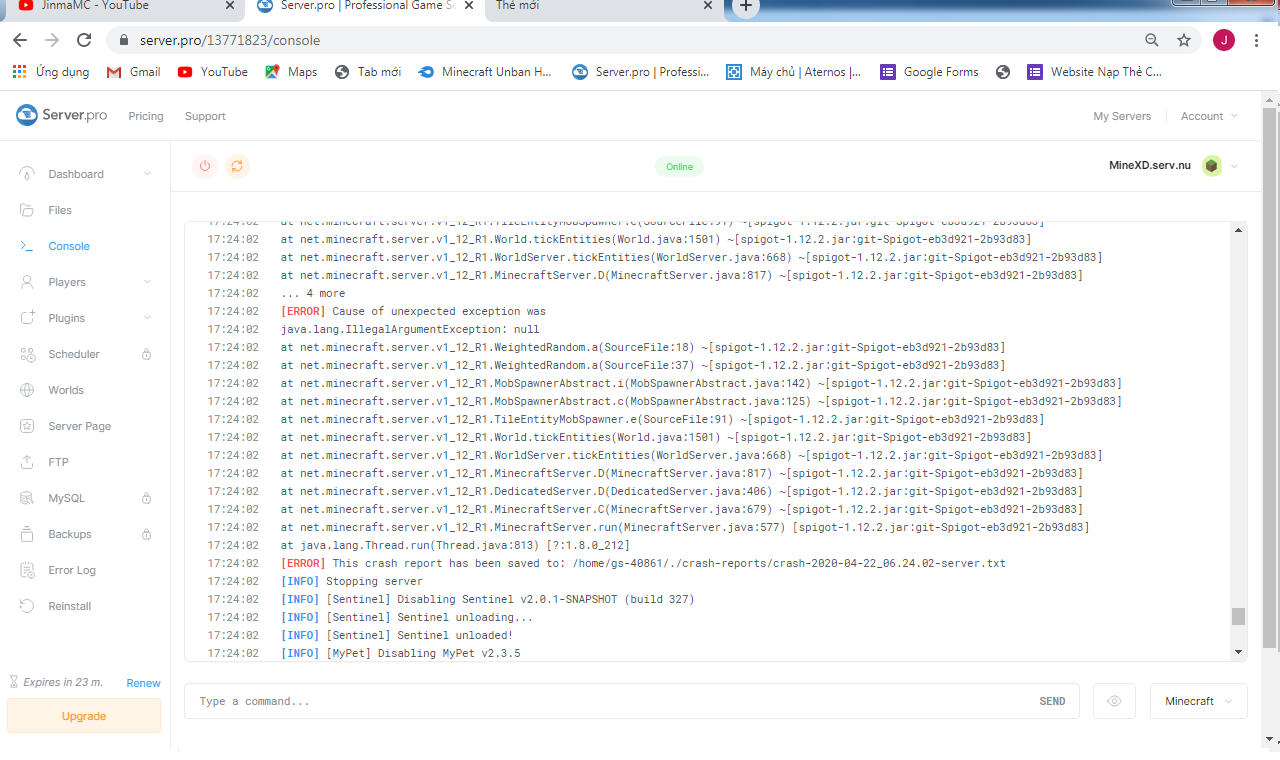Open the Chrome profile avatar

pyautogui.click(x=1224, y=40)
